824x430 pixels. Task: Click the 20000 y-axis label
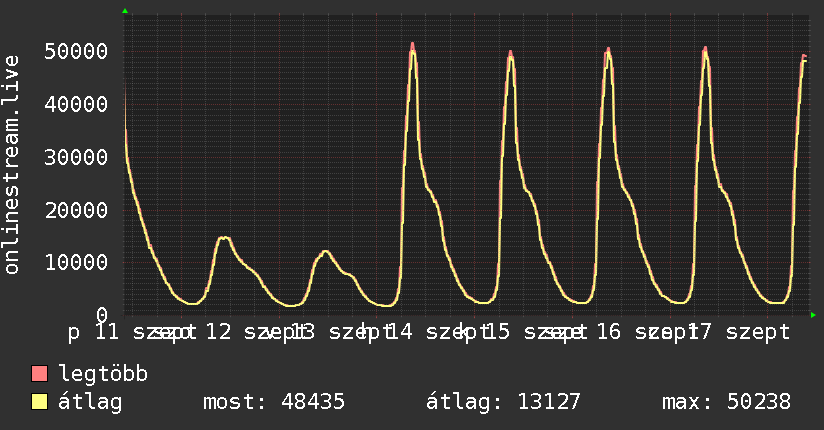click(76, 210)
